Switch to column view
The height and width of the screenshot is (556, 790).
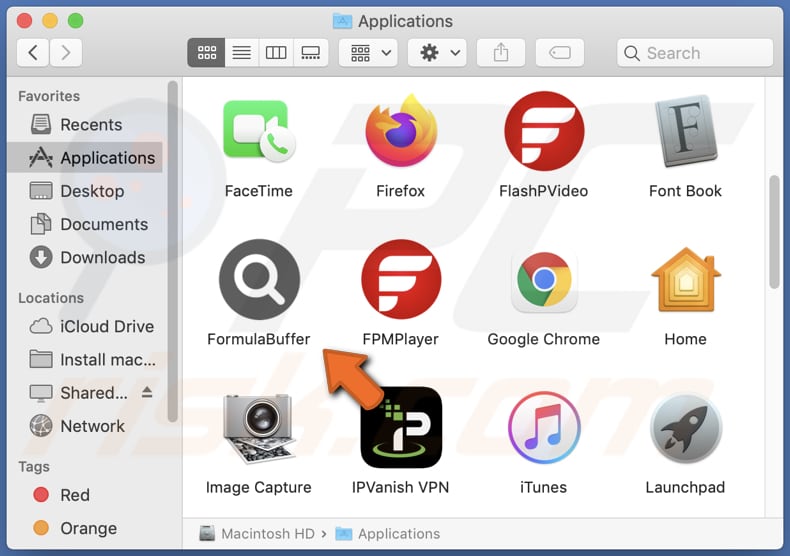(276, 52)
